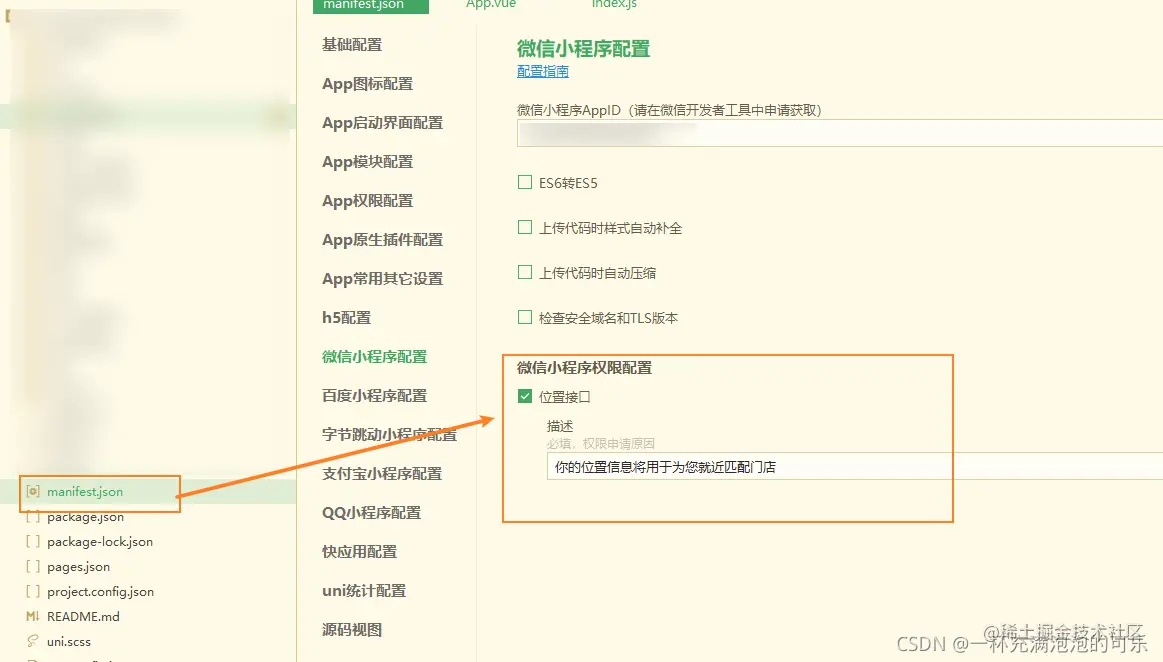This screenshot has width=1163, height=662.
Task: Click the manifest.json file icon in tree
Action: pos(33,491)
